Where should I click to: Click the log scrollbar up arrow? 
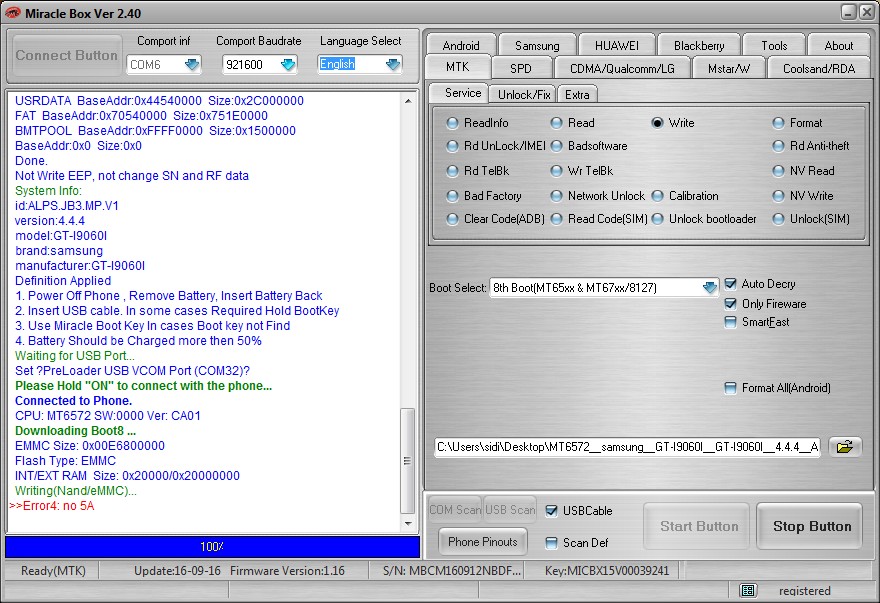coord(408,101)
